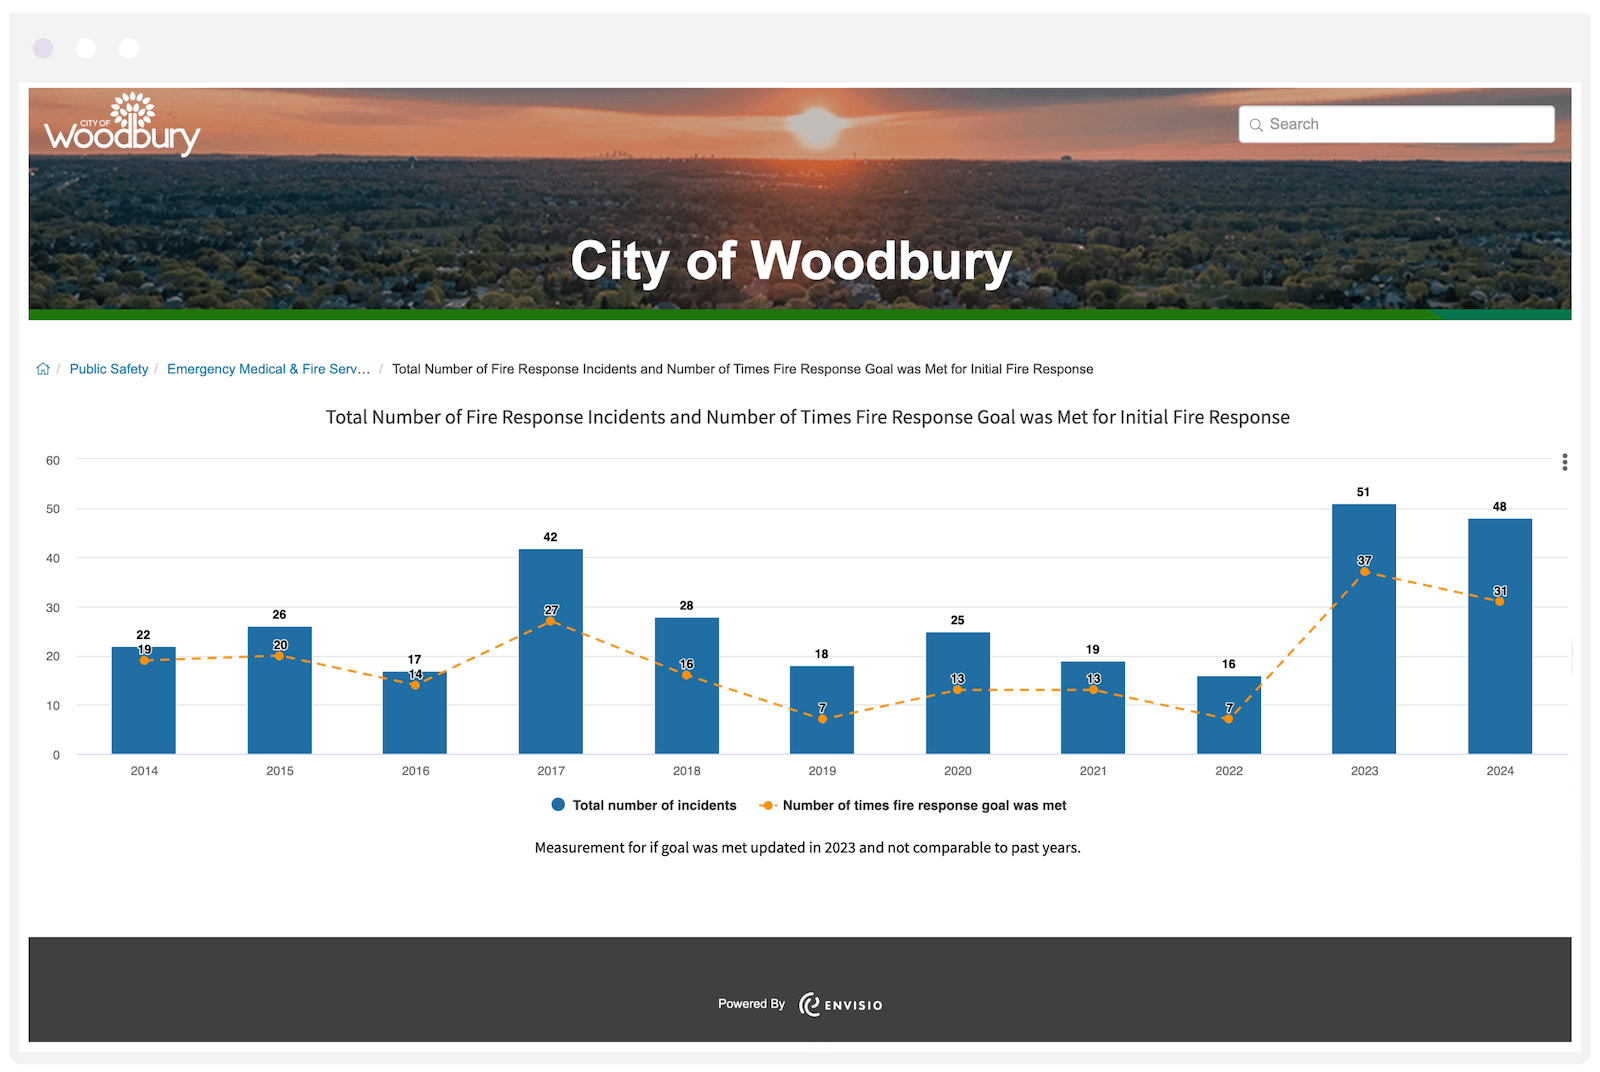Expand chart download options from kebab menu
Viewport: 1600px width, 1072px height.
tap(1564, 461)
